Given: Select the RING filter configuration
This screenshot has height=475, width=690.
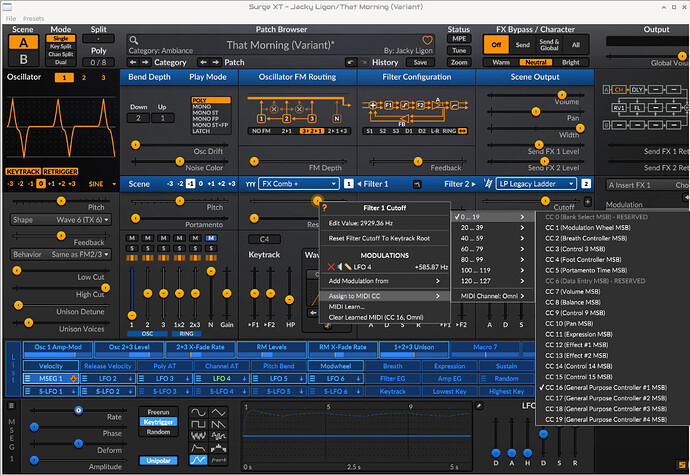Looking at the screenshot, I should 449,131.
